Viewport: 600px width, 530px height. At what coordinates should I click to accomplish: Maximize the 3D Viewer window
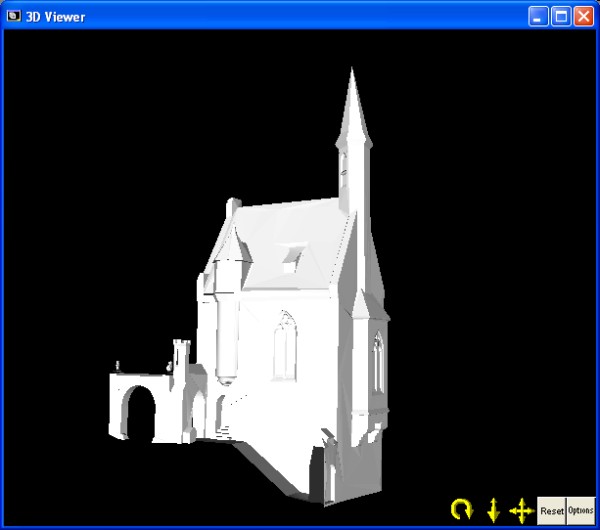pyautogui.click(x=561, y=16)
